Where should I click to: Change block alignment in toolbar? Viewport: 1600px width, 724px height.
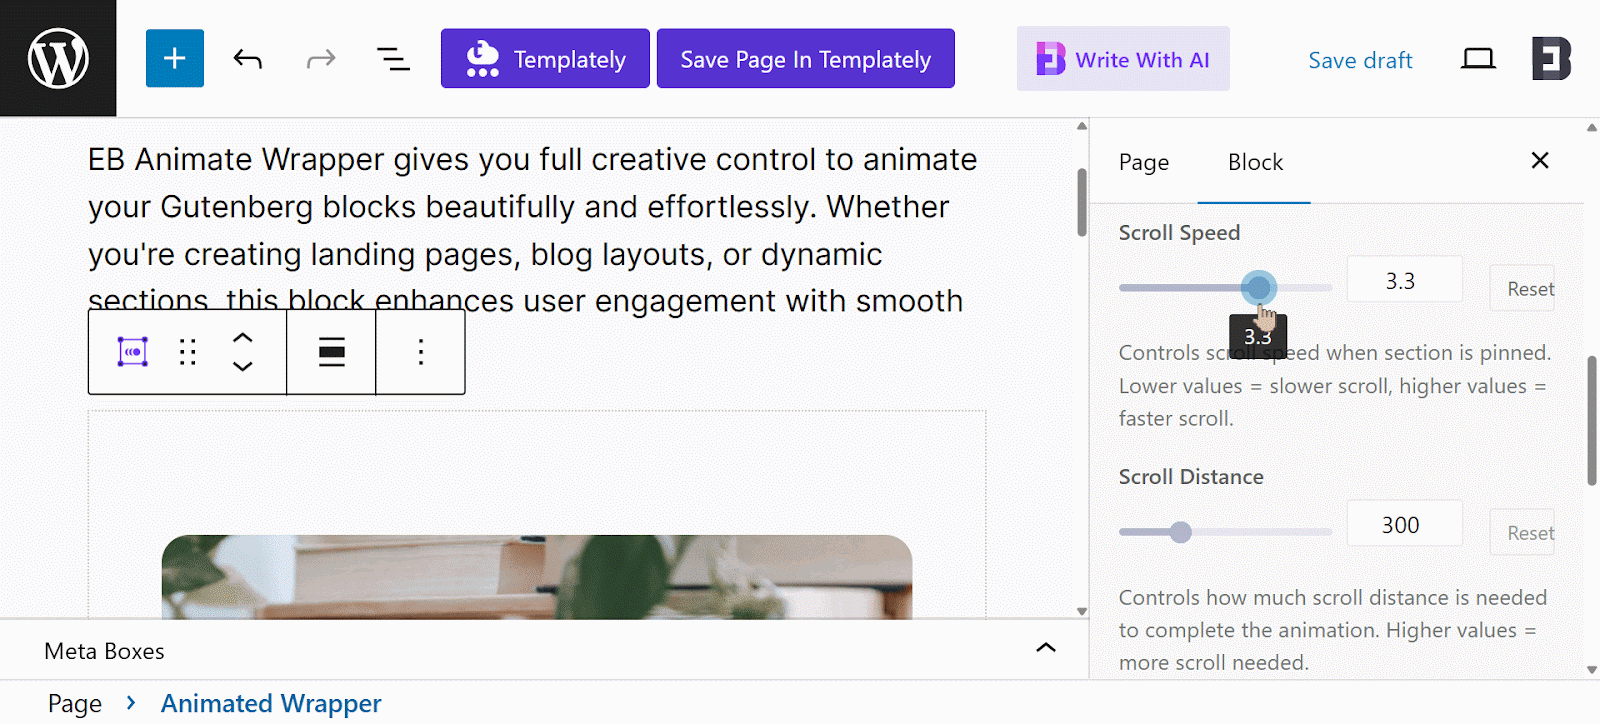click(331, 352)
